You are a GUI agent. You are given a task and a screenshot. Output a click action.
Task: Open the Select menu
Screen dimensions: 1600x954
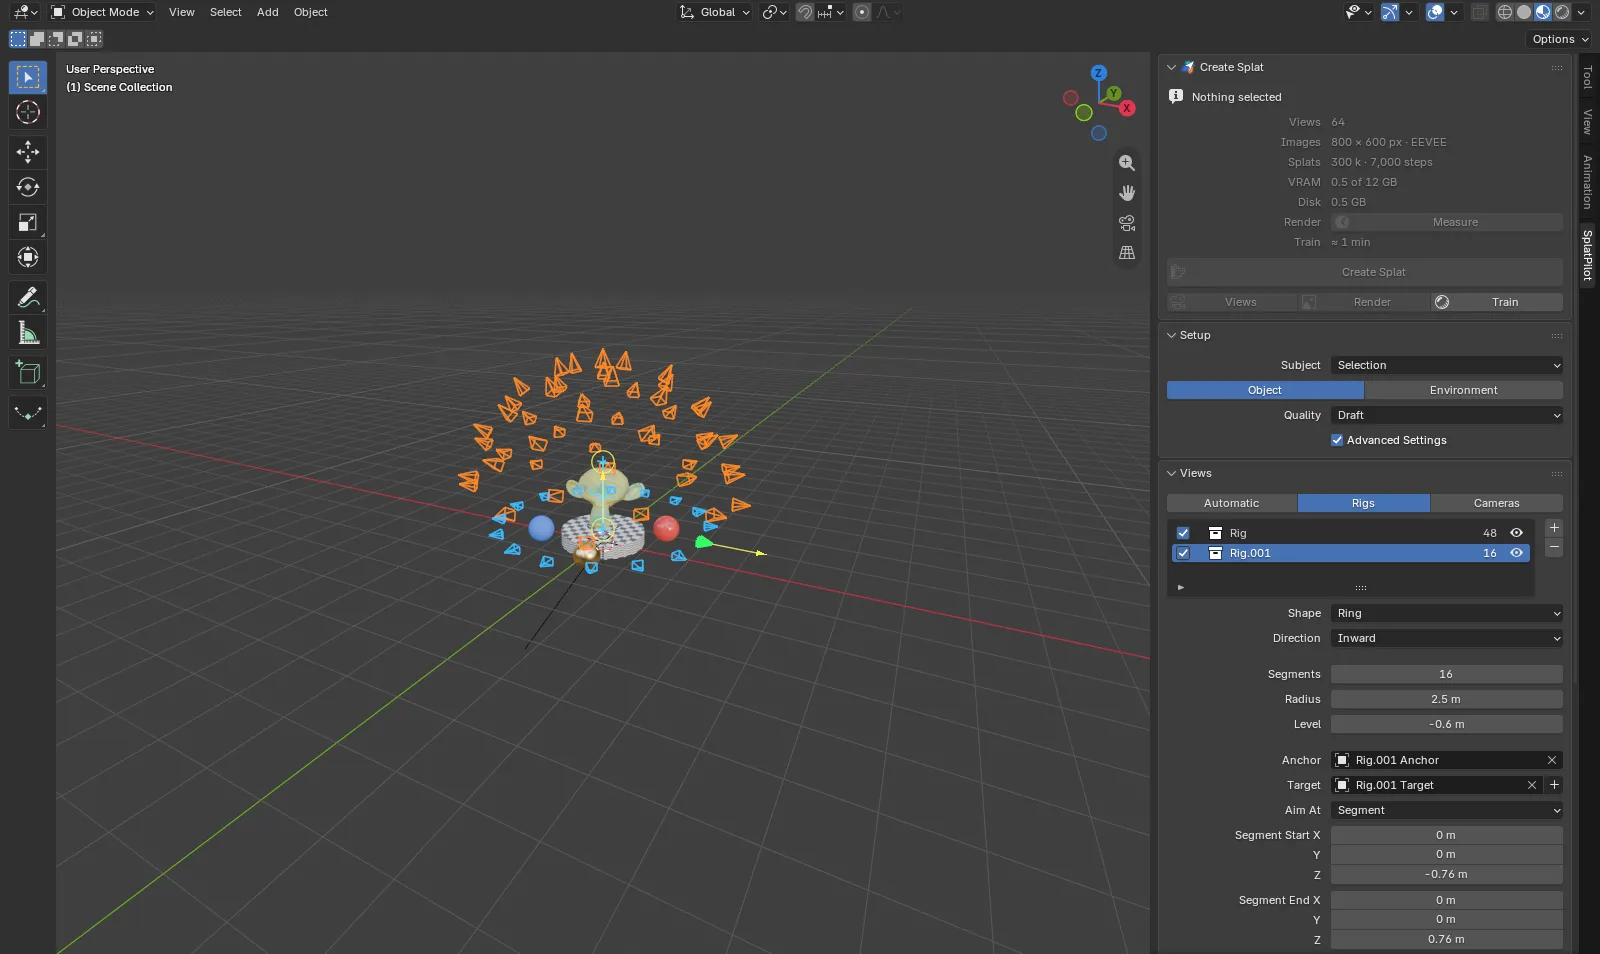(225, 12)
